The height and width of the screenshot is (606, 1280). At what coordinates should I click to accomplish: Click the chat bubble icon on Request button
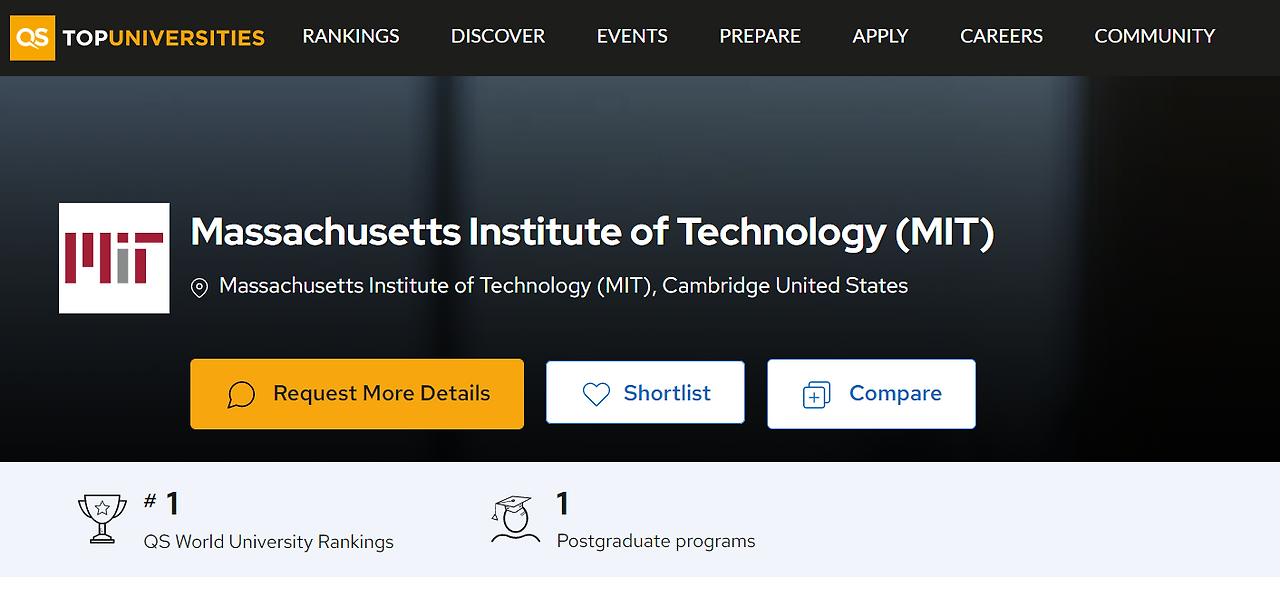point(241,394)
